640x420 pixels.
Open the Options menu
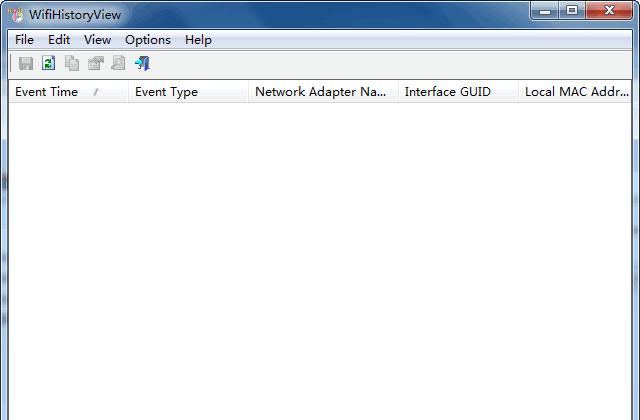click(x=148, y=40)
